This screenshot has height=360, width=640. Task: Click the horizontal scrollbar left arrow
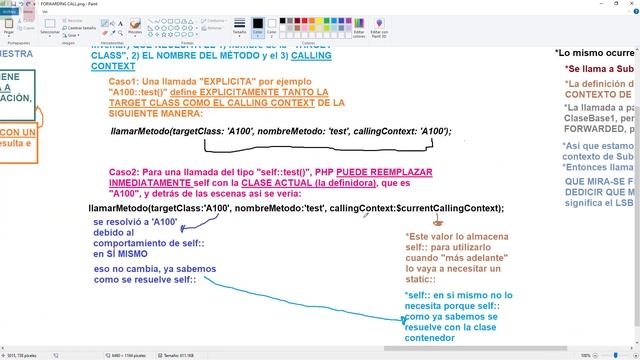pyautogui.click(x=2, y=349)
